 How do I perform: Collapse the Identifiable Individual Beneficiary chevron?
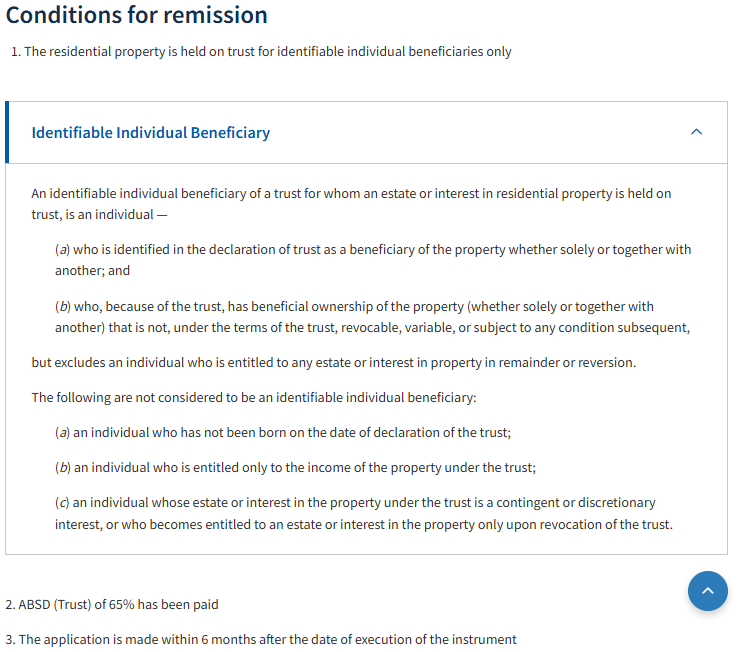696,132
